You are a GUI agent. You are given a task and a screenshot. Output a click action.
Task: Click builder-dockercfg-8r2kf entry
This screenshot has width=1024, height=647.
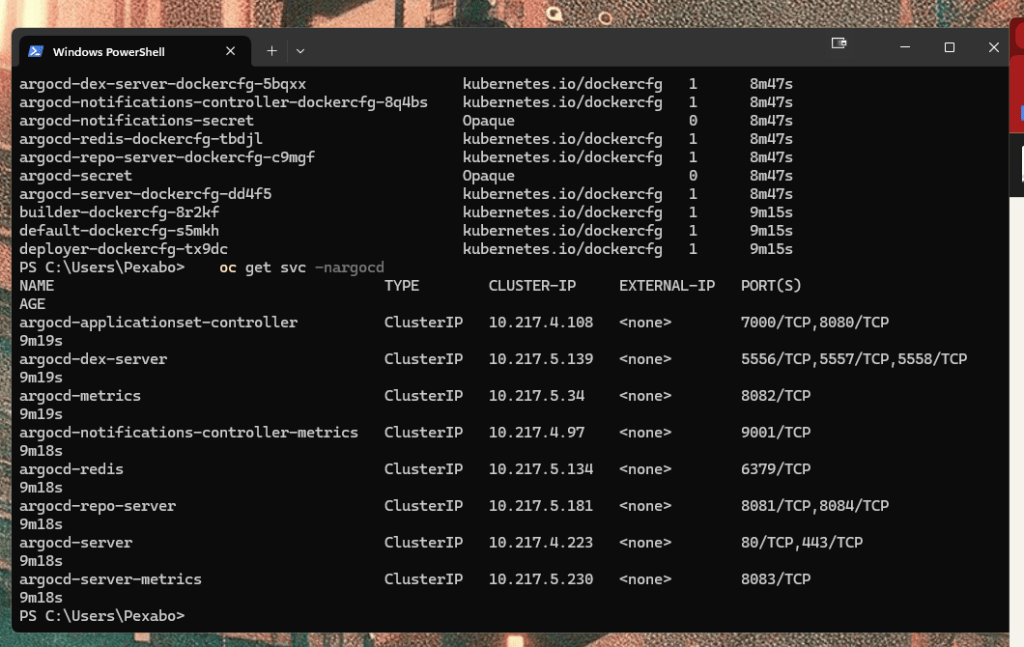119,212
